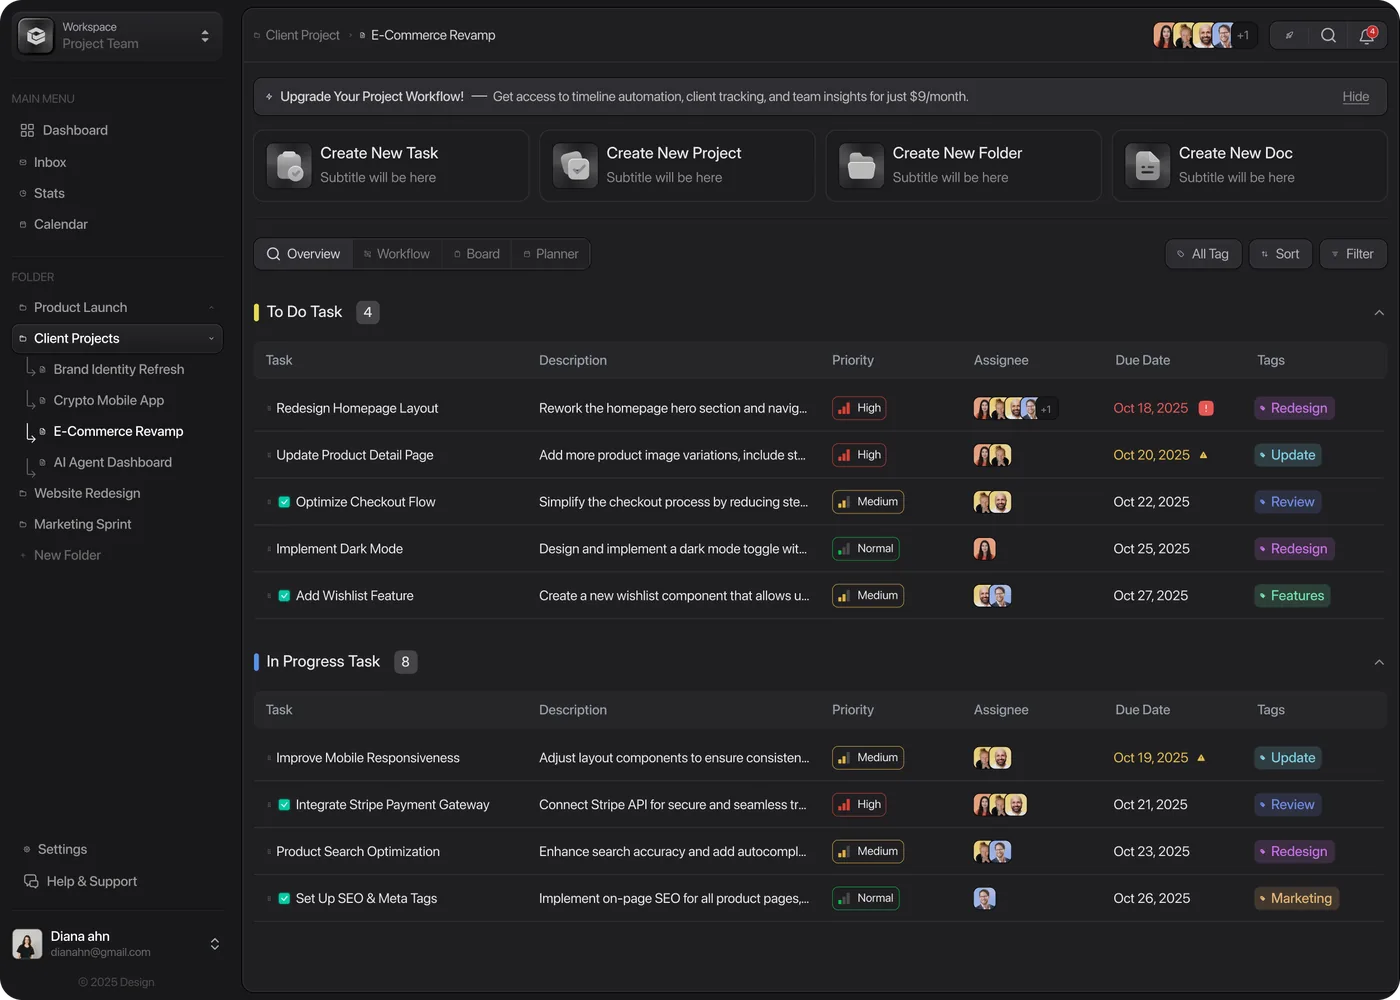The width and height of the screenshot is (1400, 1000).
Task: Open the Filter options
Action: (1353, 254)
